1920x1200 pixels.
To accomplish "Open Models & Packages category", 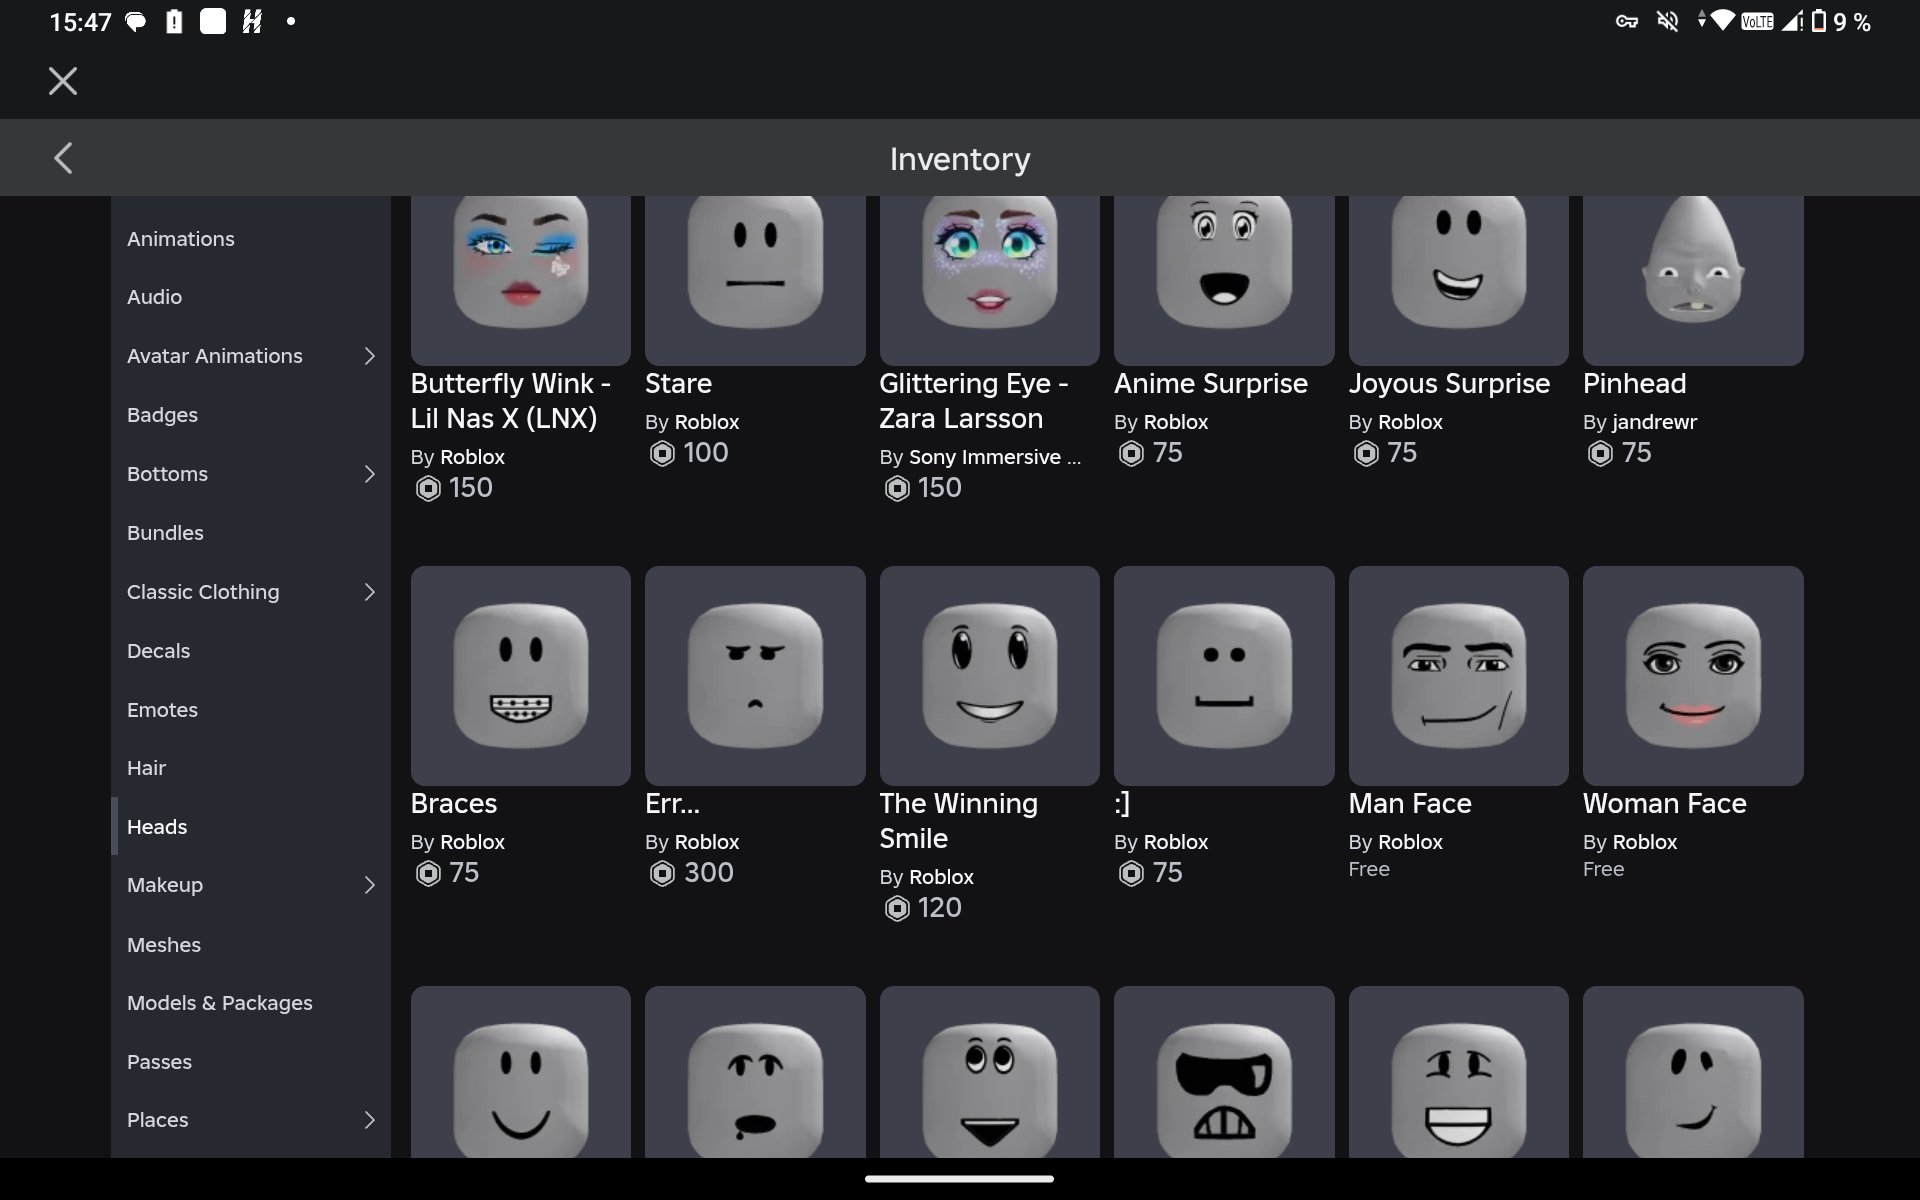I will pos(250,1003).
